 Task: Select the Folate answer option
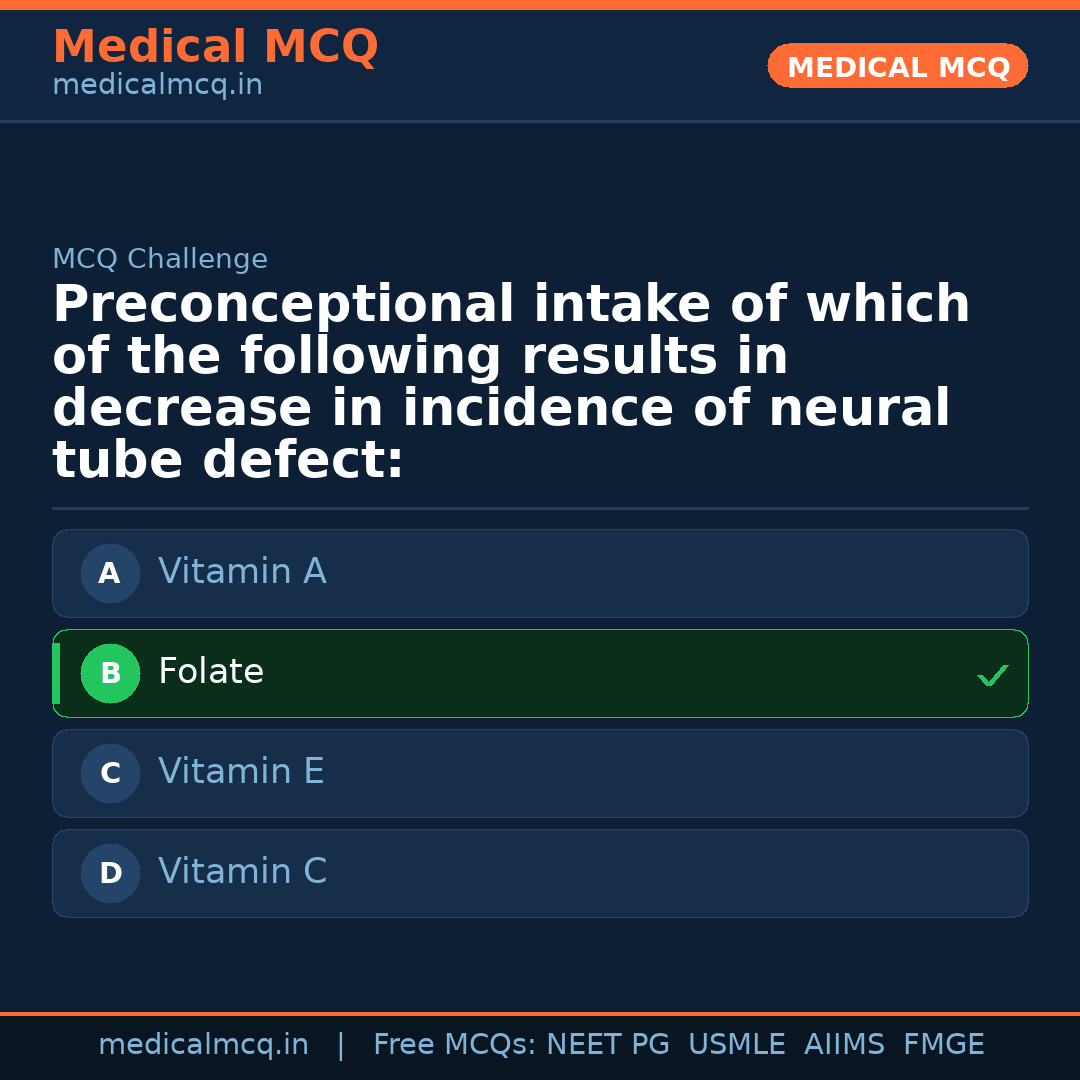[540, 673]
